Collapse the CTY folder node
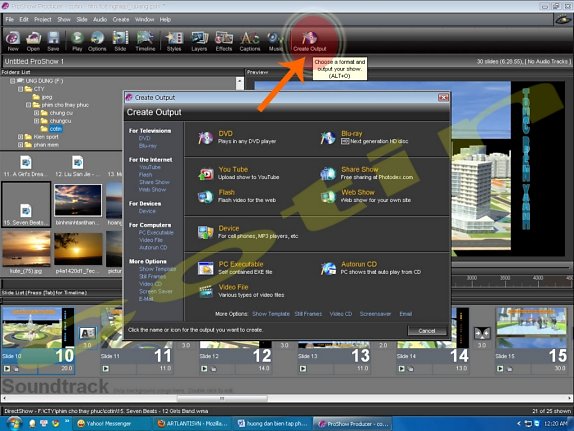574x431 pixels. (20, 89)
